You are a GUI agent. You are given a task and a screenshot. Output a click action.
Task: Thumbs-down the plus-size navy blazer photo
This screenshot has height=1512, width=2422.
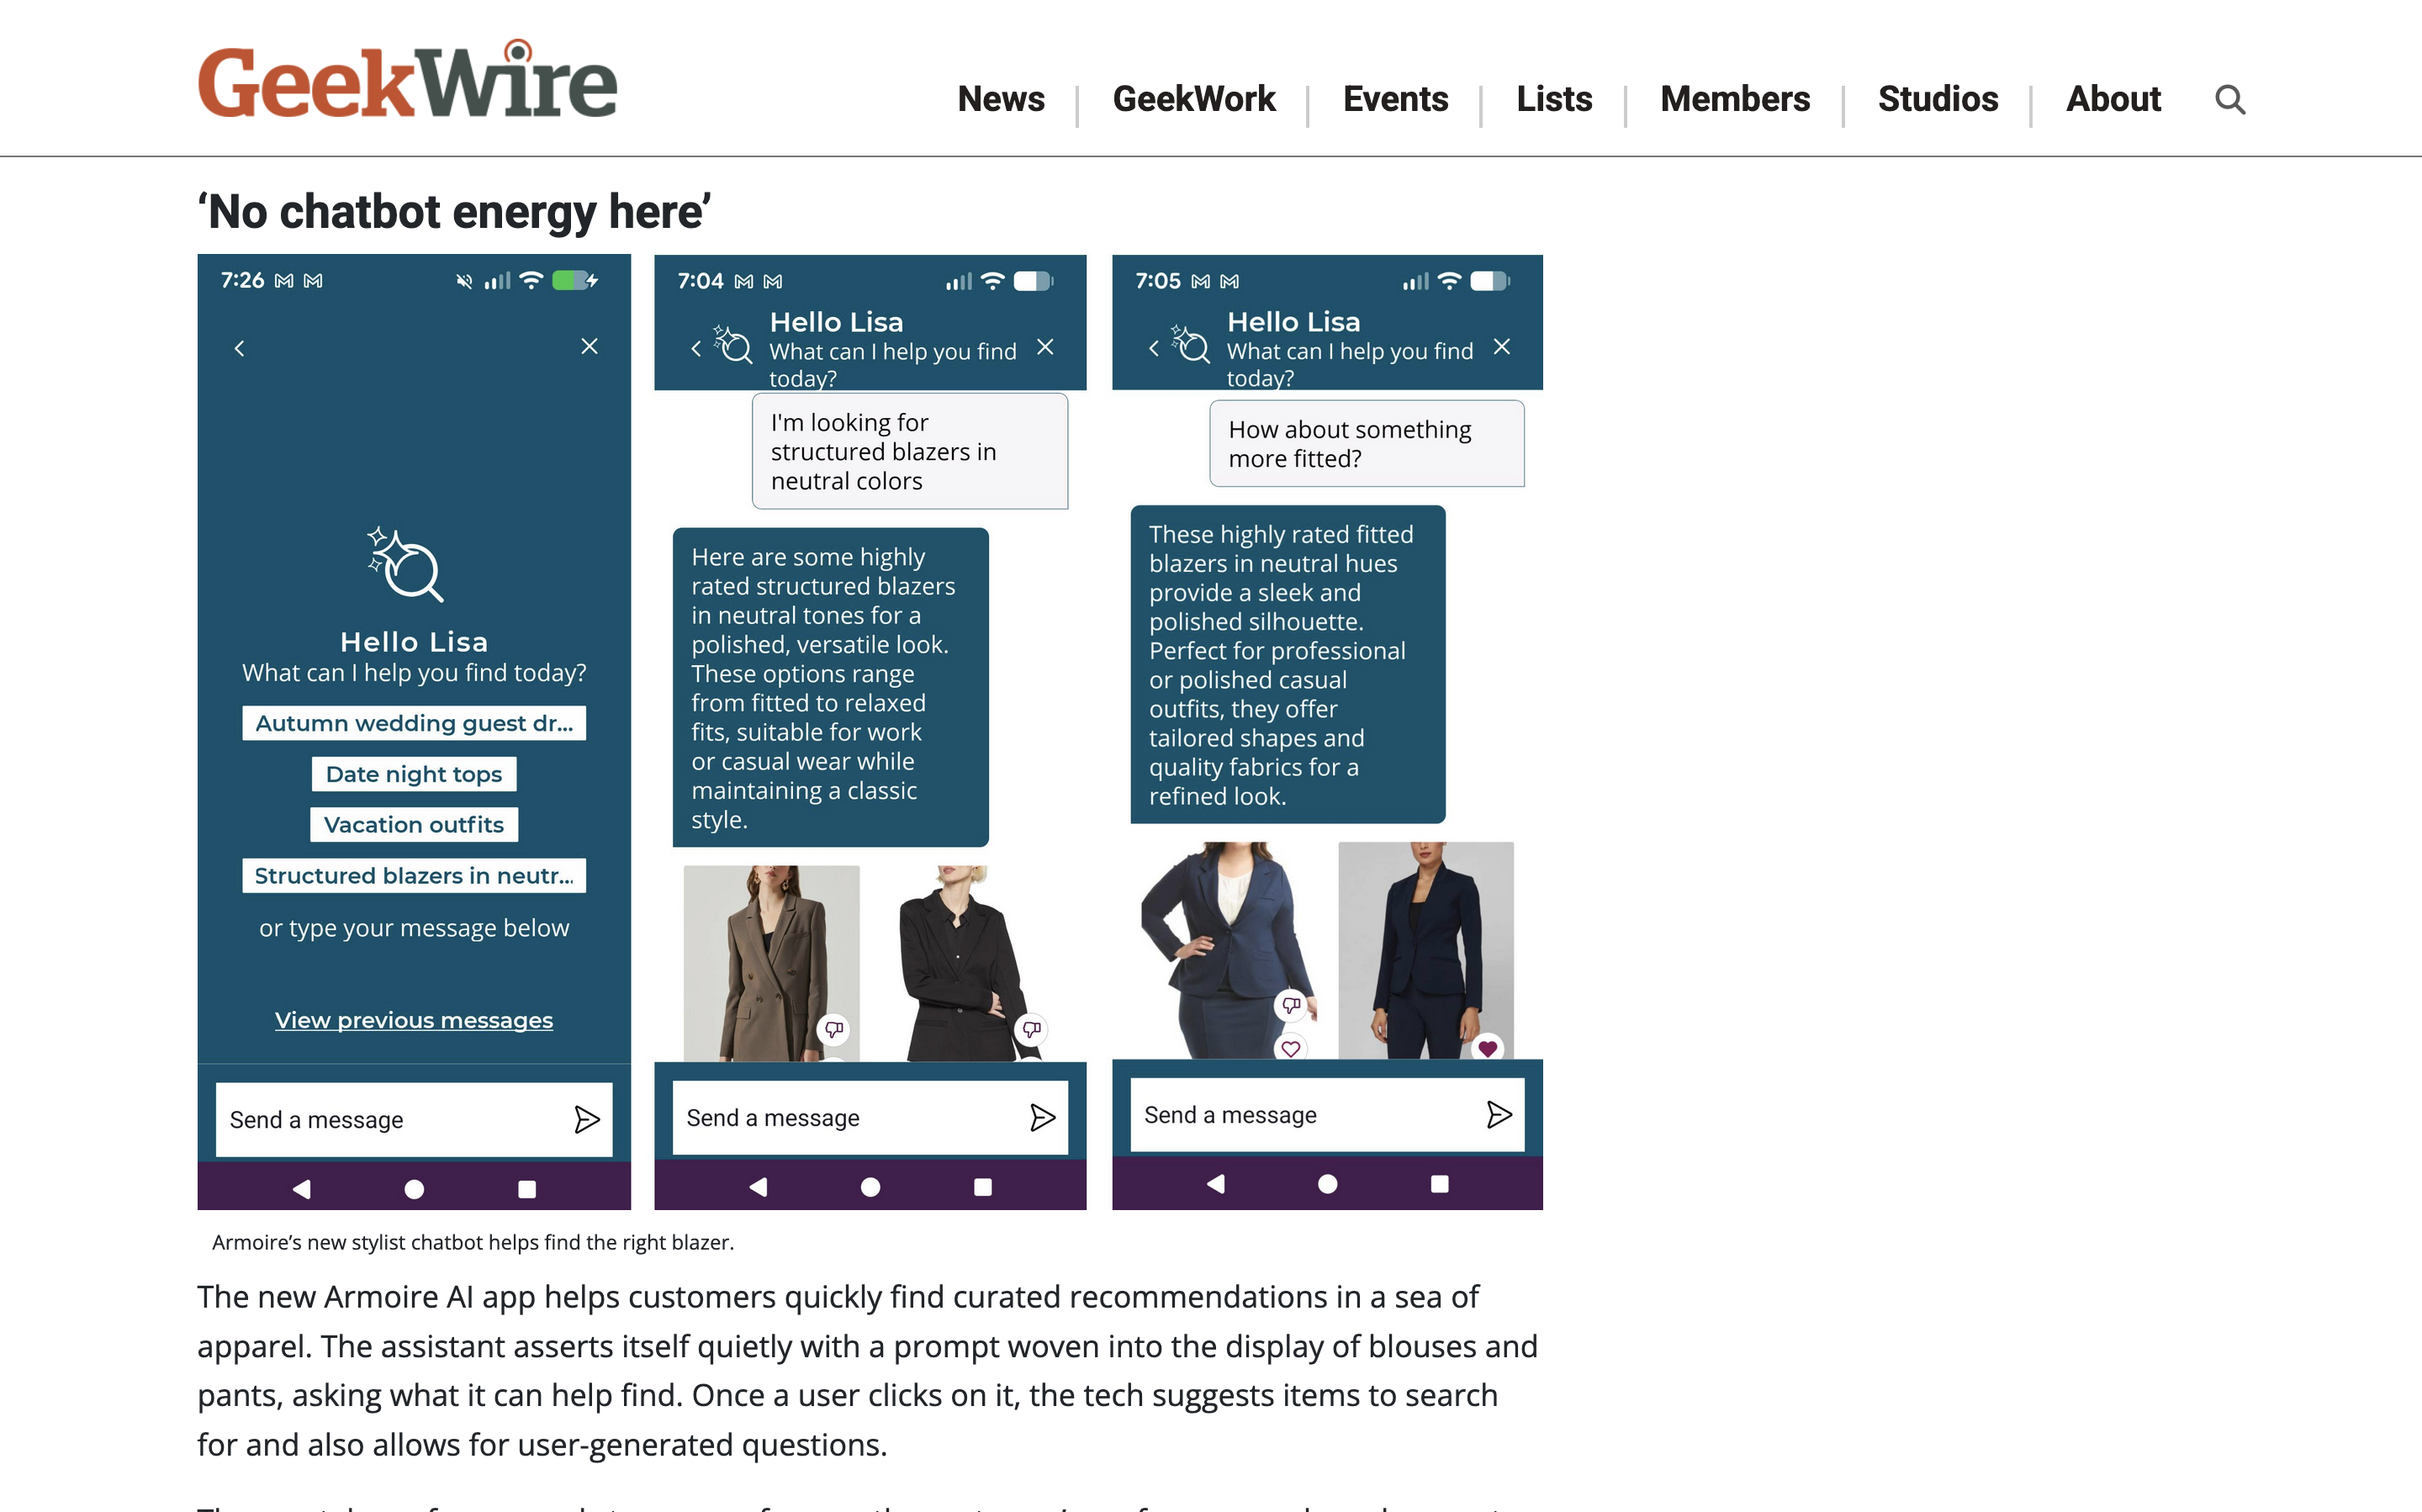point(1291,1004)
